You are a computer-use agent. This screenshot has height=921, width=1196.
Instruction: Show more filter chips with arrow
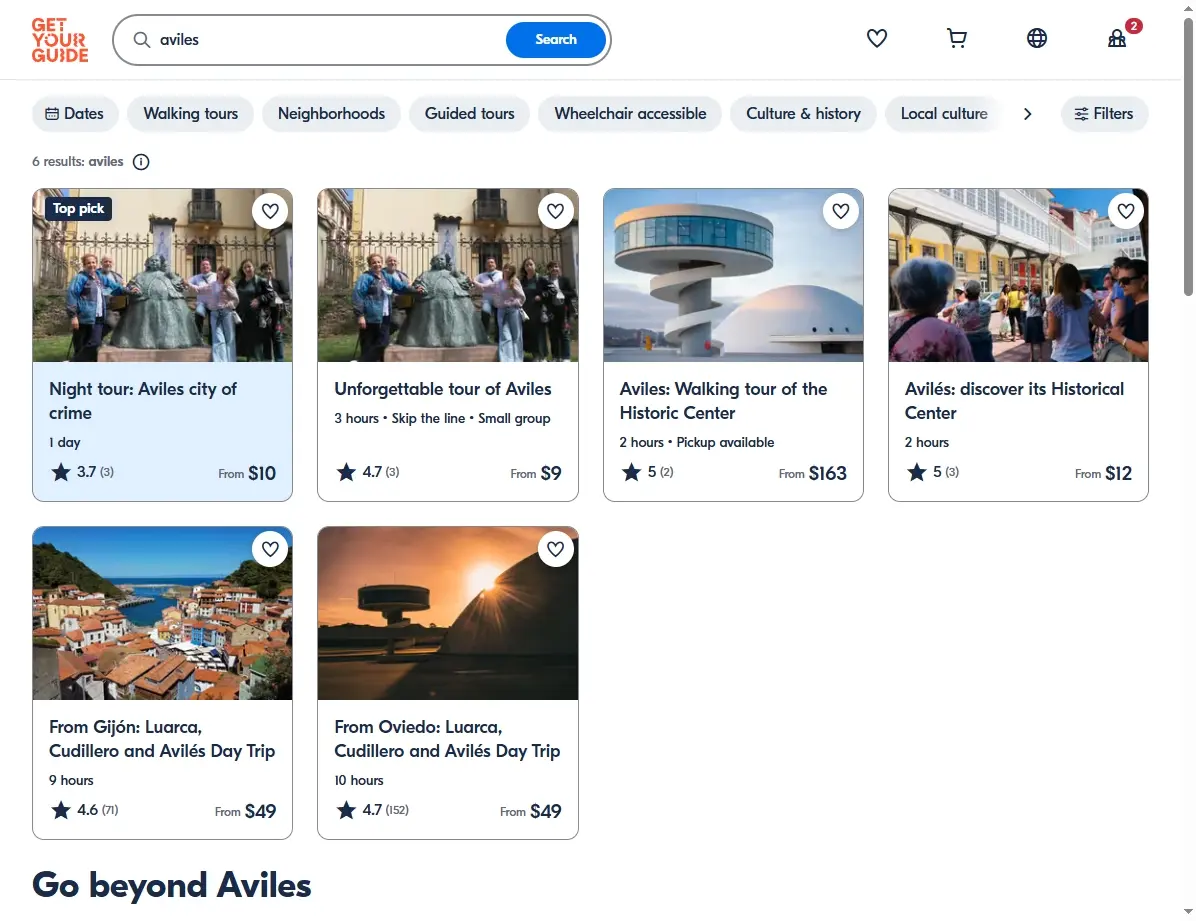click(x=1027, y=114)
